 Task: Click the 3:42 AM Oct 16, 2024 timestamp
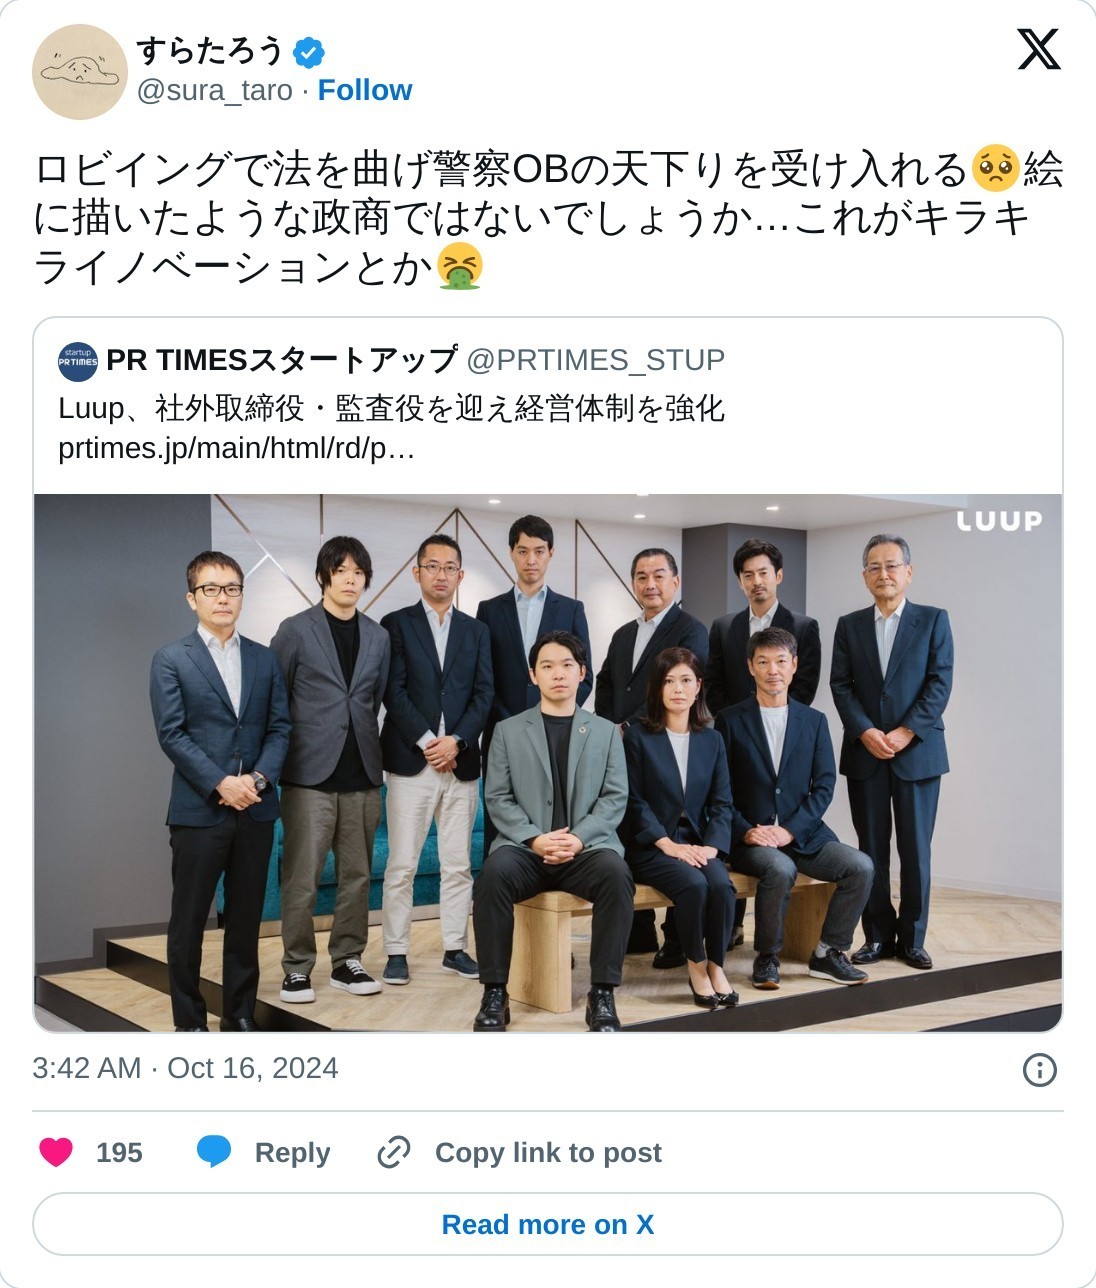[x=185, y=1068]
